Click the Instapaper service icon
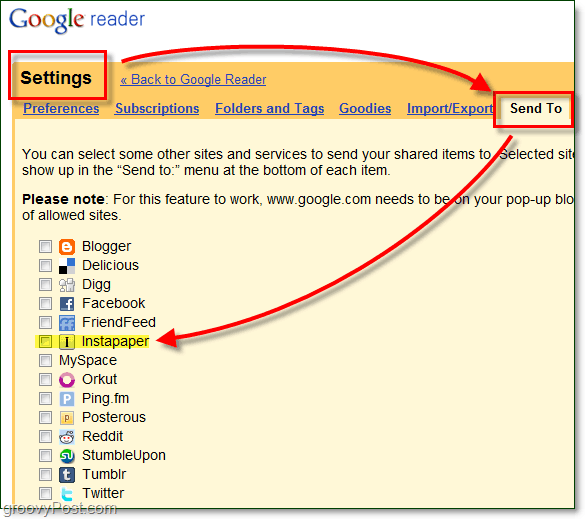This screenshot has height=519, width=585. [67, 341]
